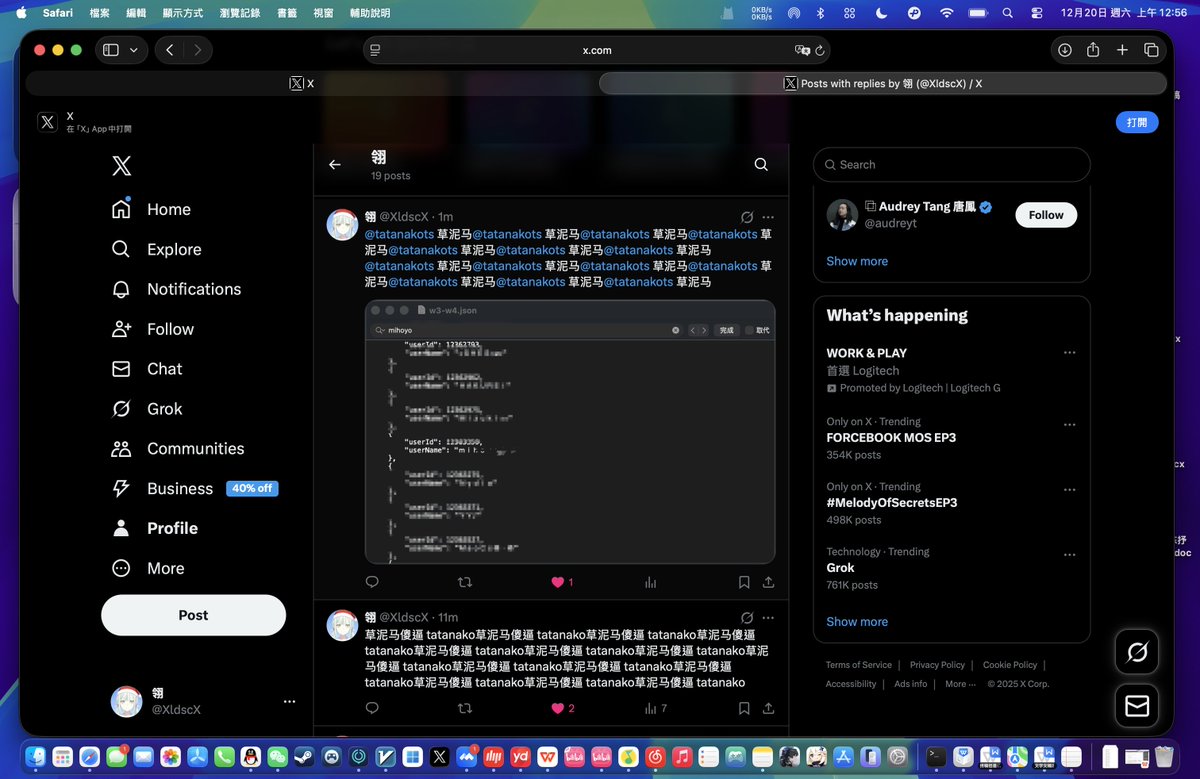Go to the X logo home

click(x=121, y=166)
